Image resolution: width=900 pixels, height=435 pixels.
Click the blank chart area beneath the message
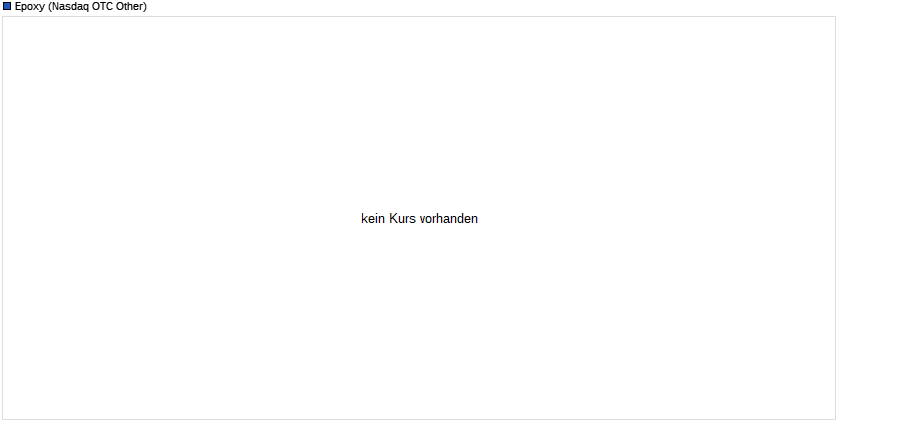(419, 321)
